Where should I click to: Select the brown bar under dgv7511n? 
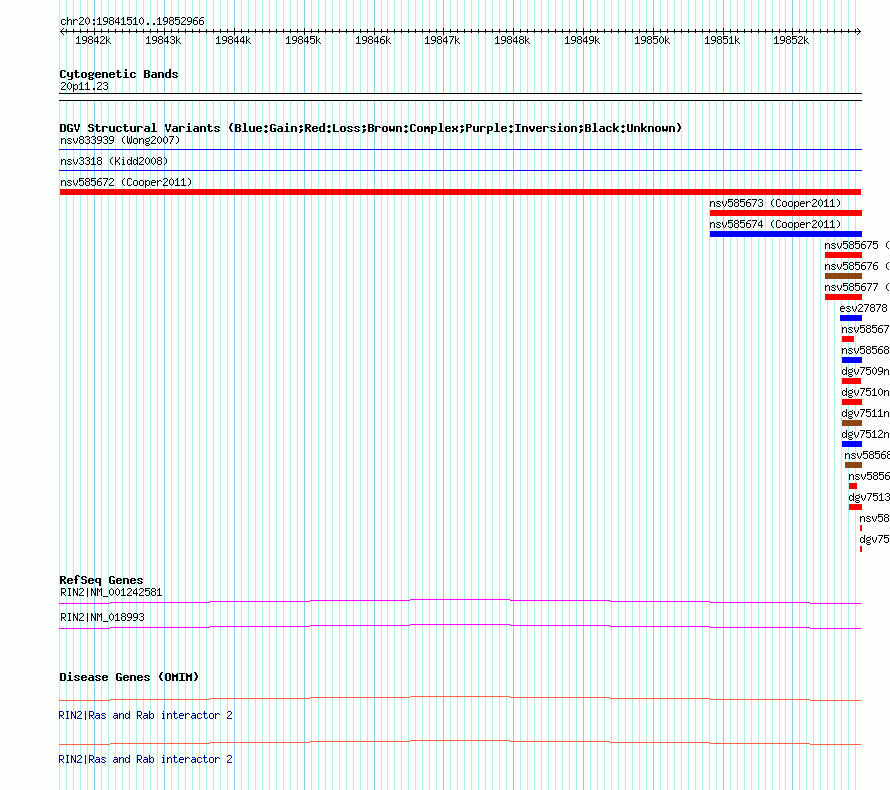coord(851,423)
